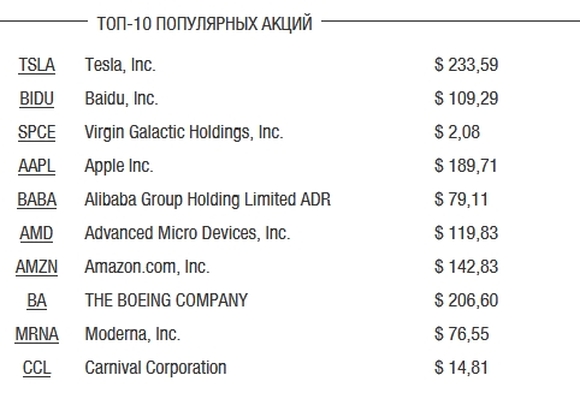The width and height of the screenshot is (580, 393).
Task: Open the BABA ticker link
Action: (37, 200)
